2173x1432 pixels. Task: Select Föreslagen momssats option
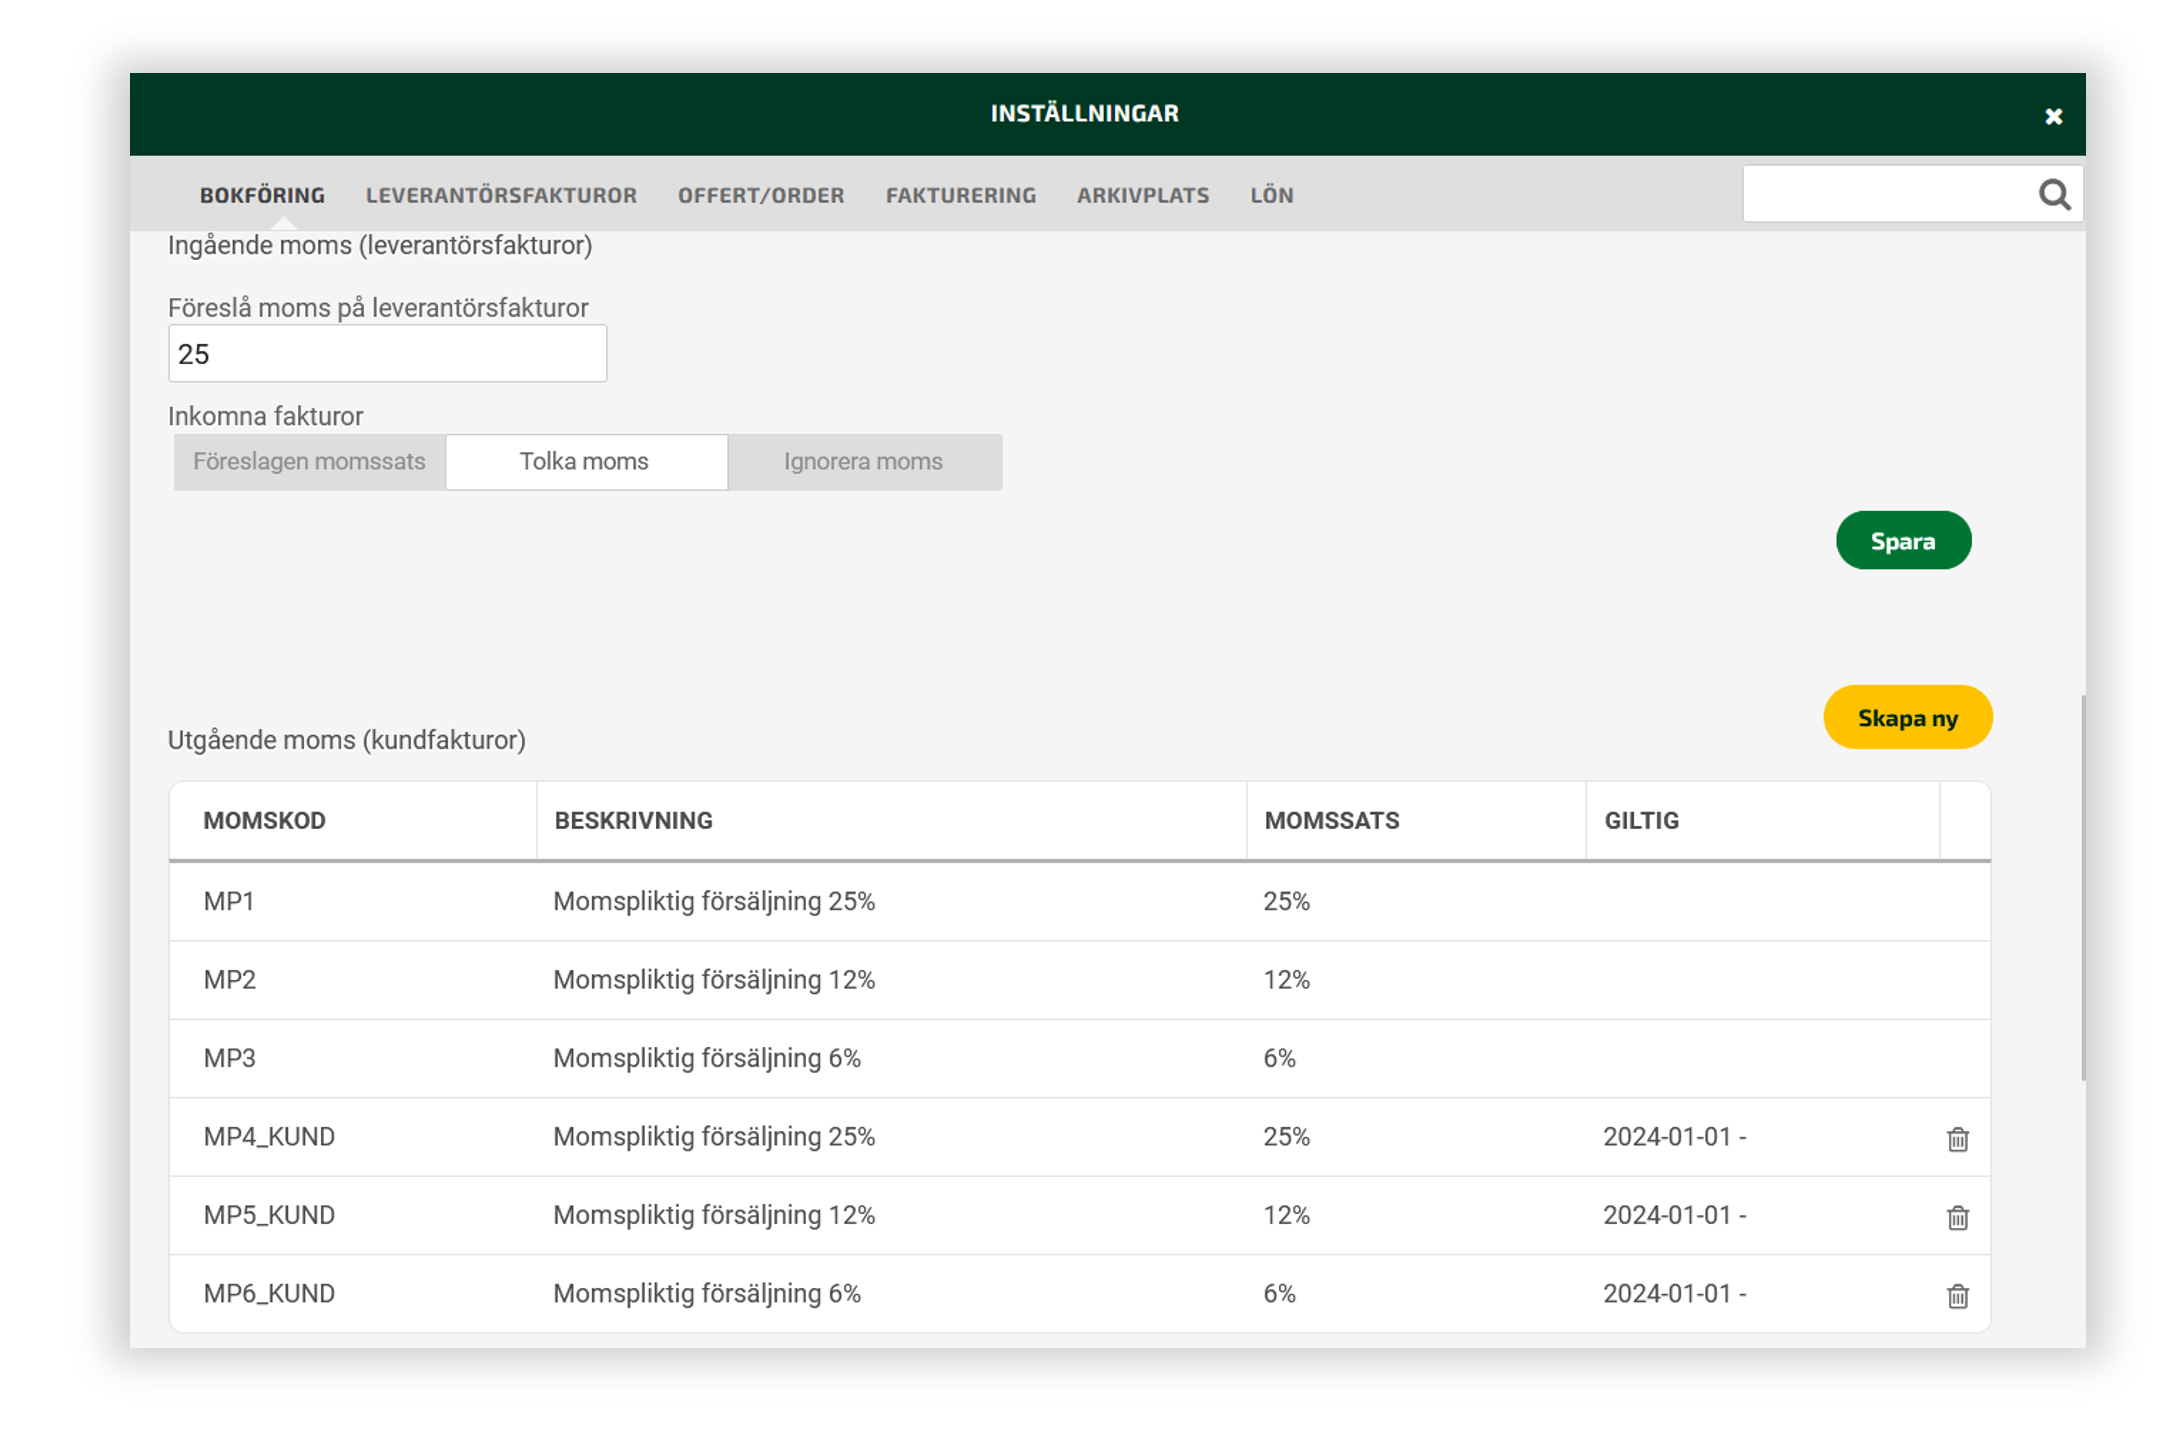309,462
